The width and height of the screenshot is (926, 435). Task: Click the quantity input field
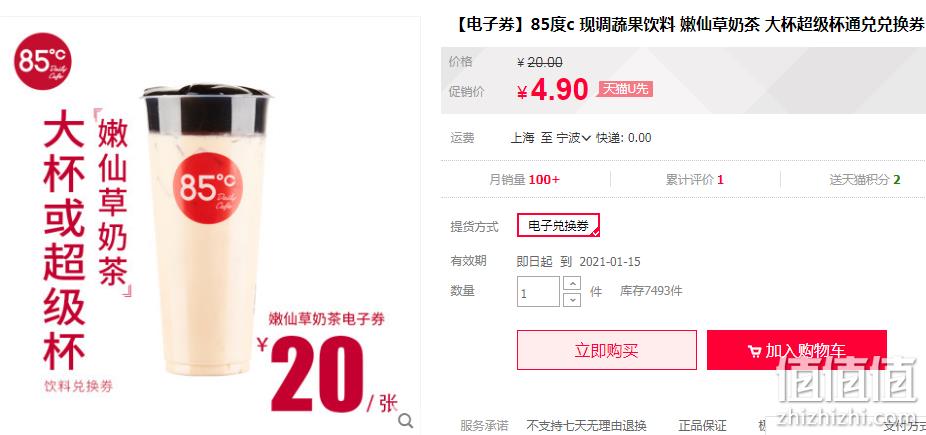pos(538,292)
